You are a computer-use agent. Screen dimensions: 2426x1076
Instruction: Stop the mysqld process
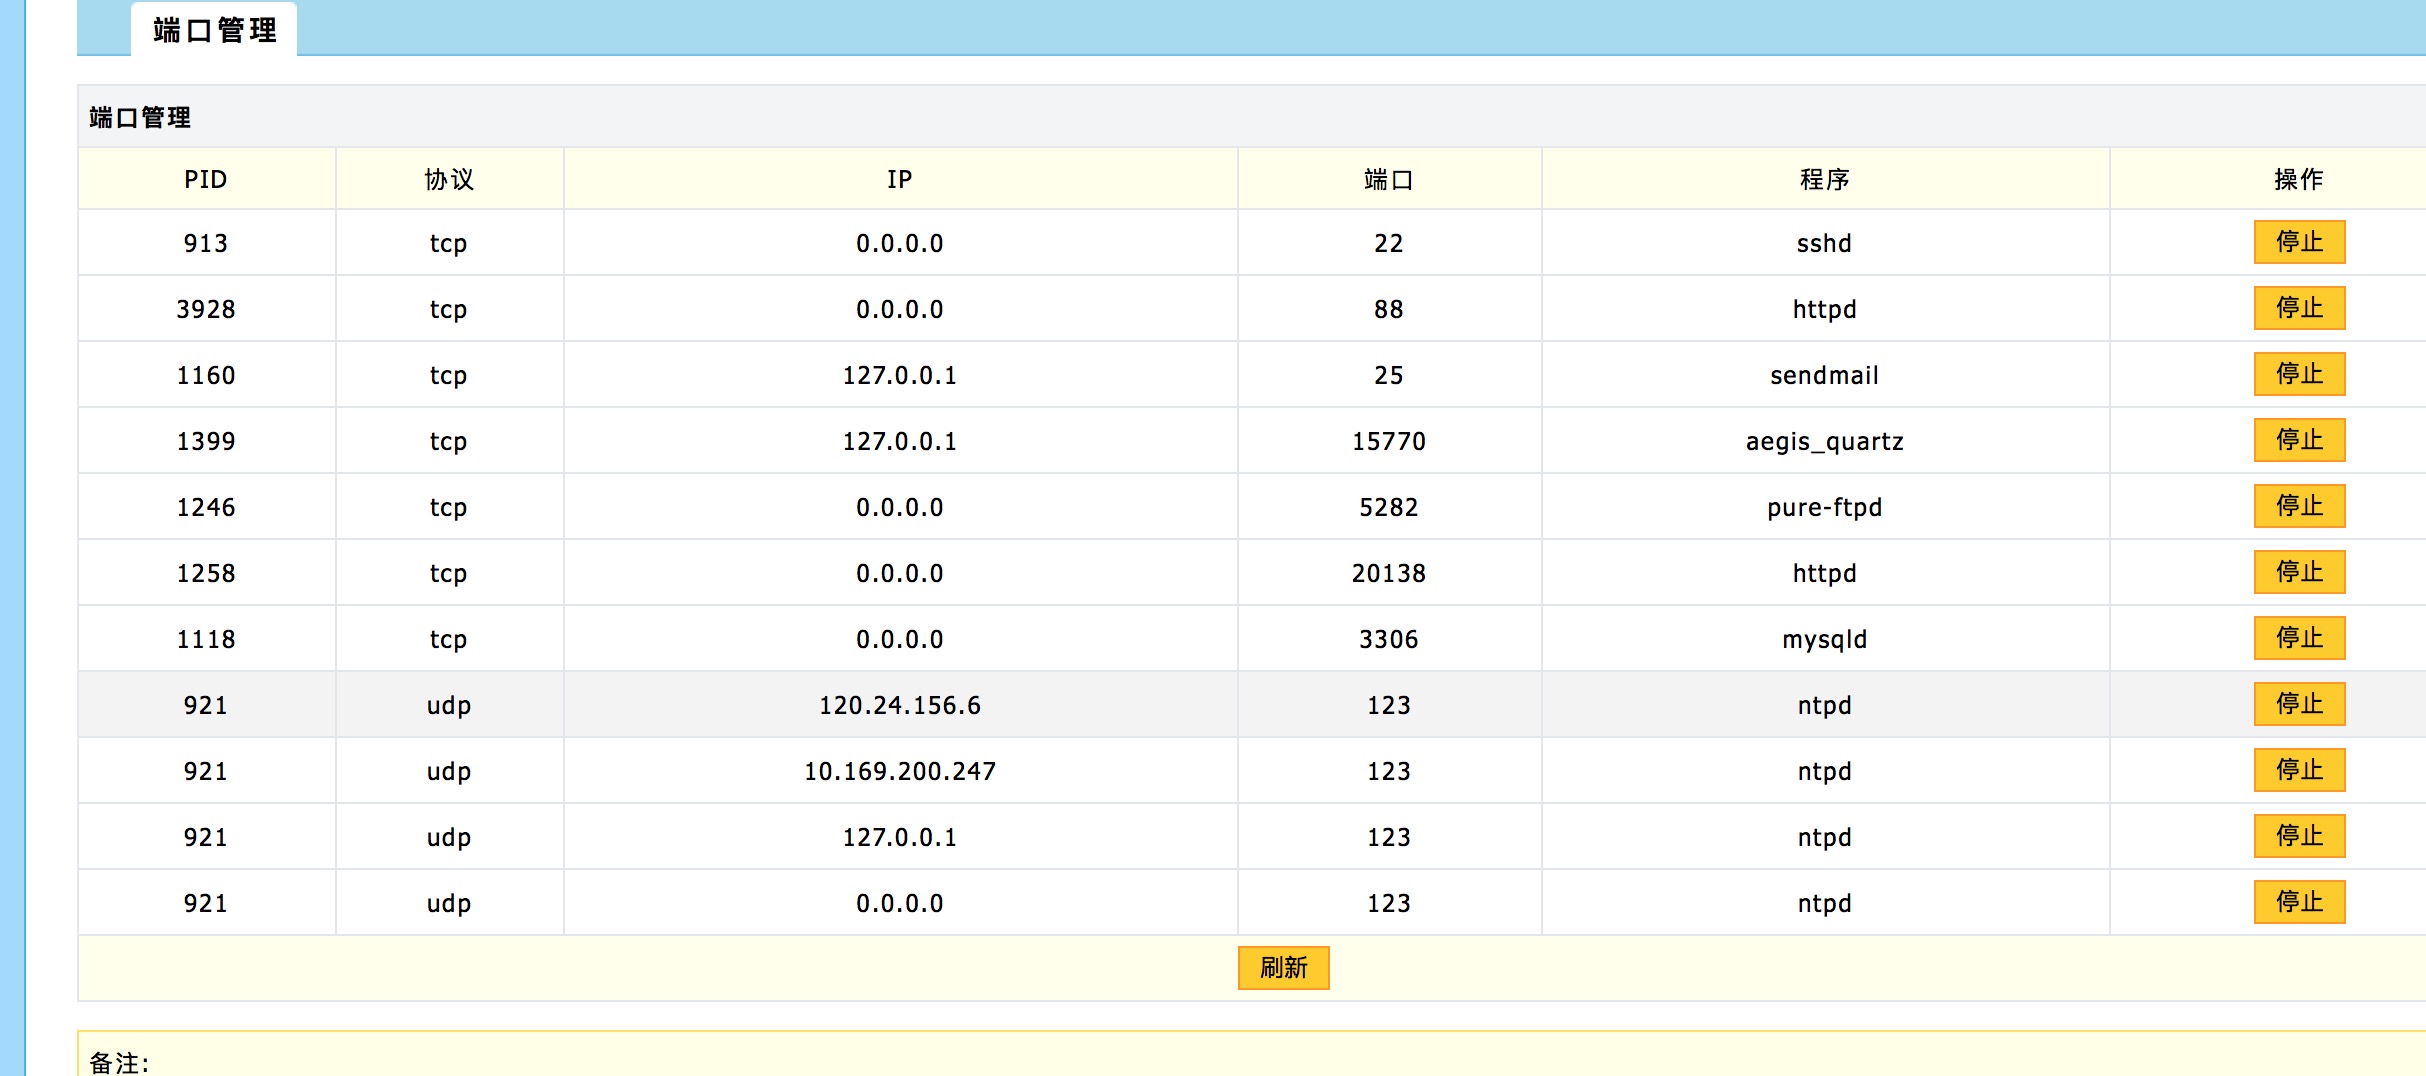click(x=2299, y=638)
